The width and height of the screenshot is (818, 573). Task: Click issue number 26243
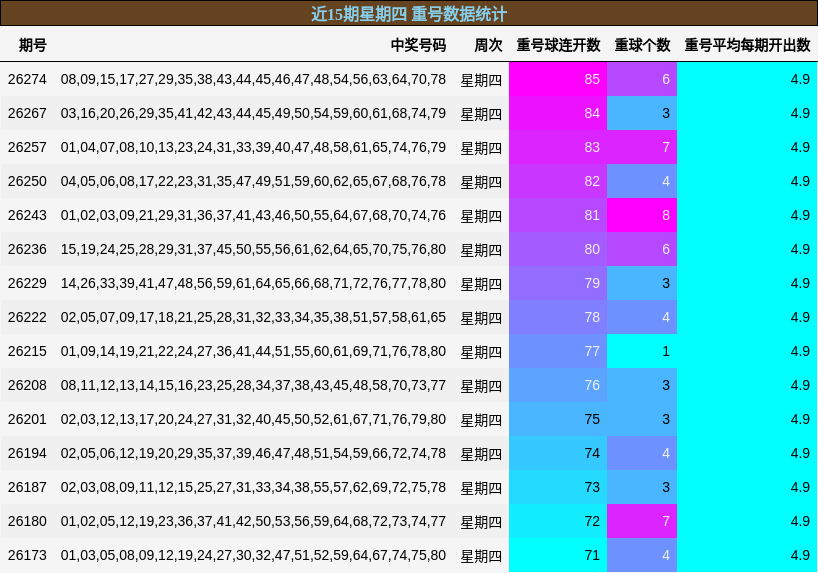(27, 215)
